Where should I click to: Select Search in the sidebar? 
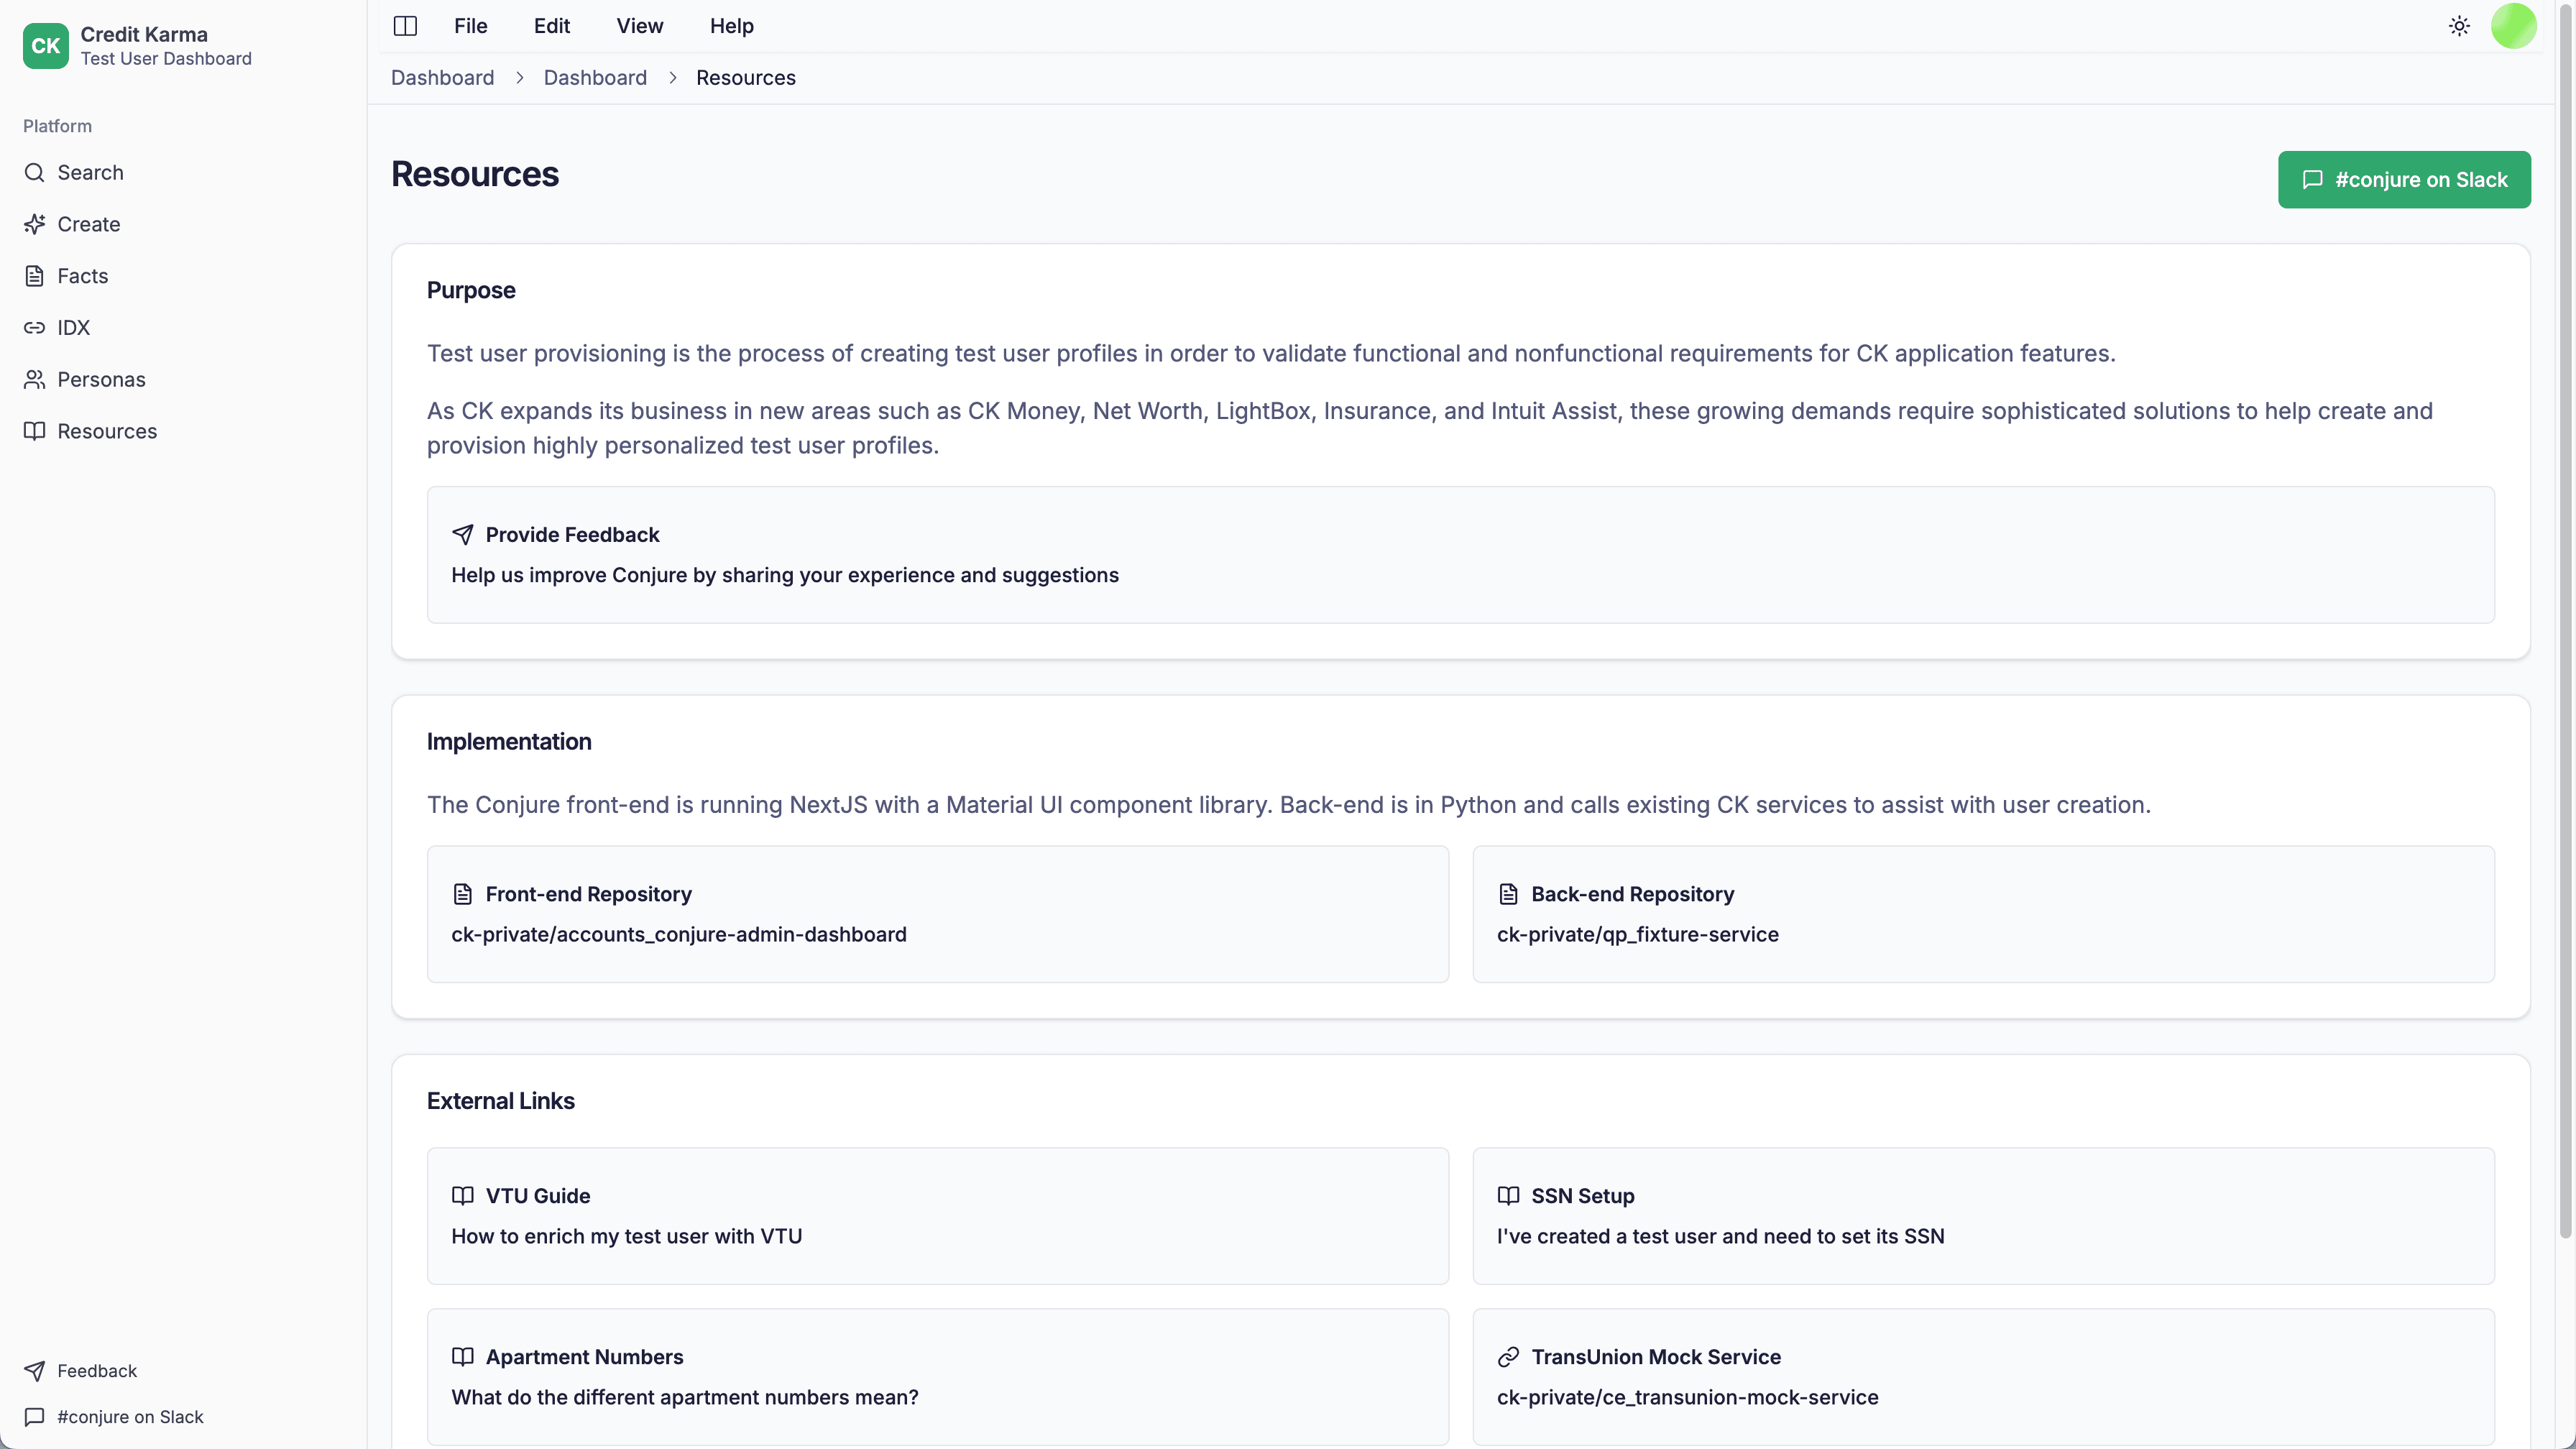coord(90,172)
